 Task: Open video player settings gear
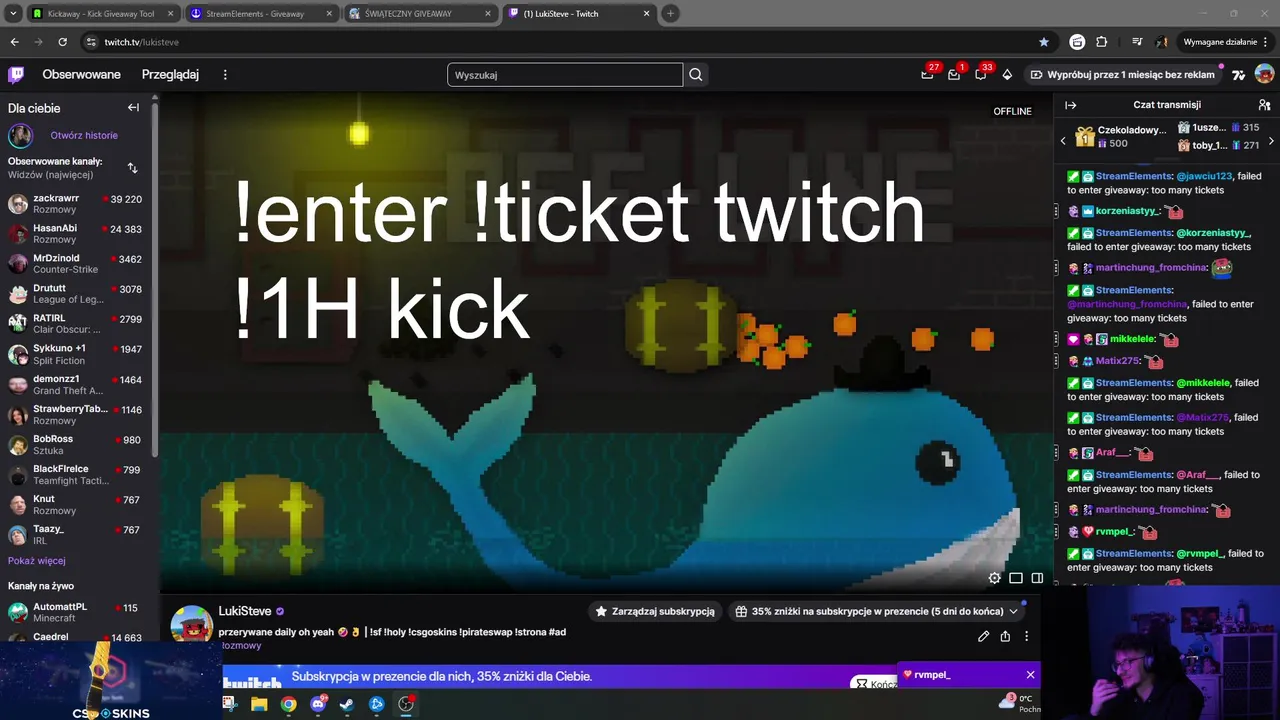click(994, 578)
